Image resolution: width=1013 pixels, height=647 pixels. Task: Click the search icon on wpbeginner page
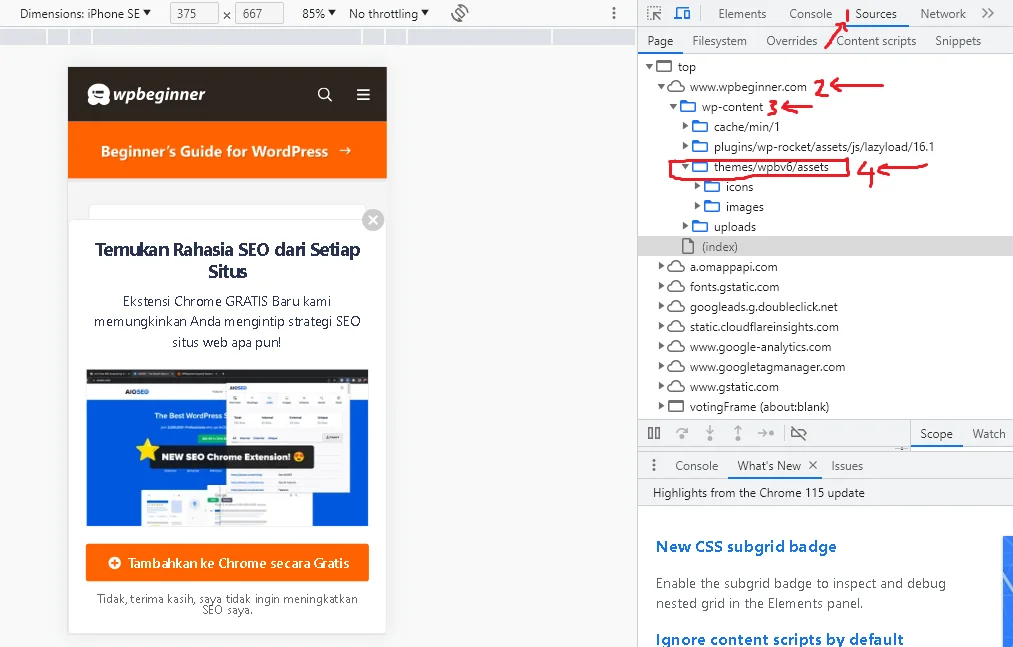click(x=325, y=95)
